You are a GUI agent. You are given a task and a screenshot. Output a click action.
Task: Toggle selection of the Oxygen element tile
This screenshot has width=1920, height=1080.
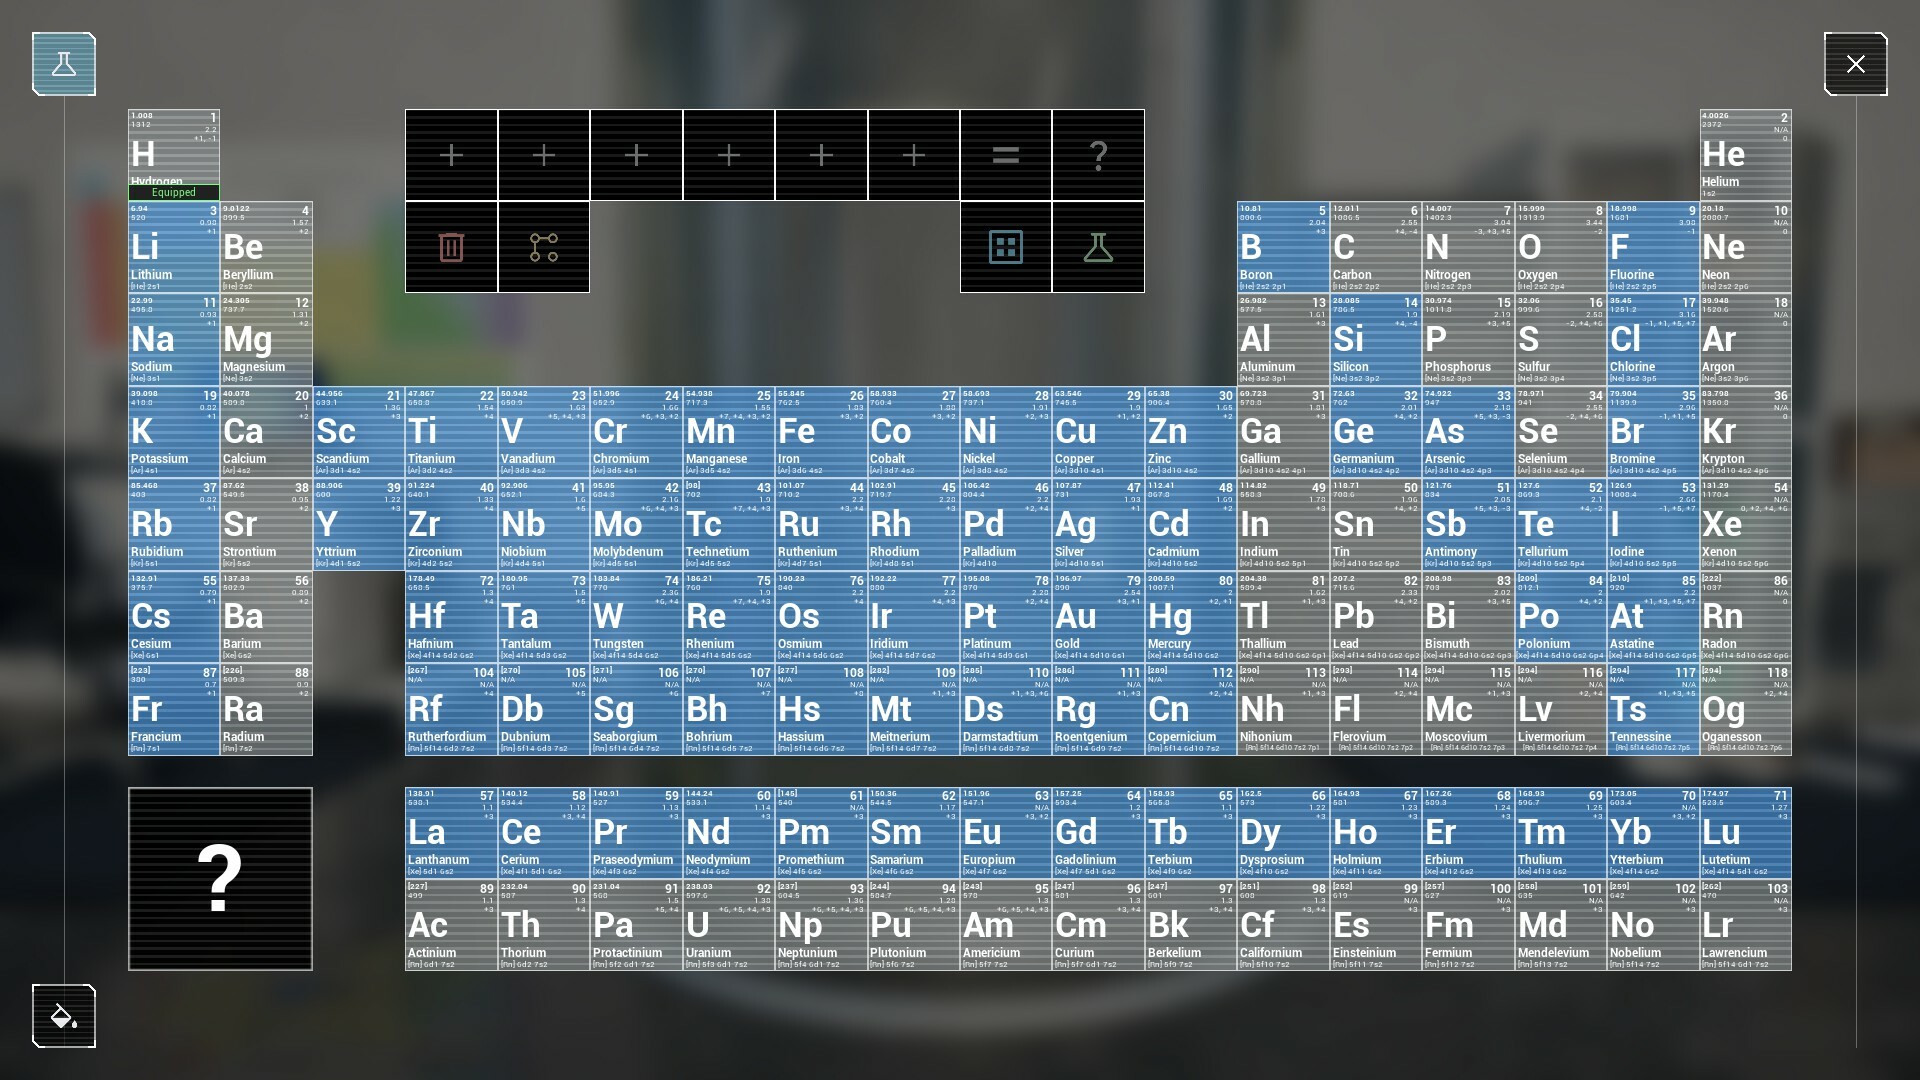(x=1560, y=245)
